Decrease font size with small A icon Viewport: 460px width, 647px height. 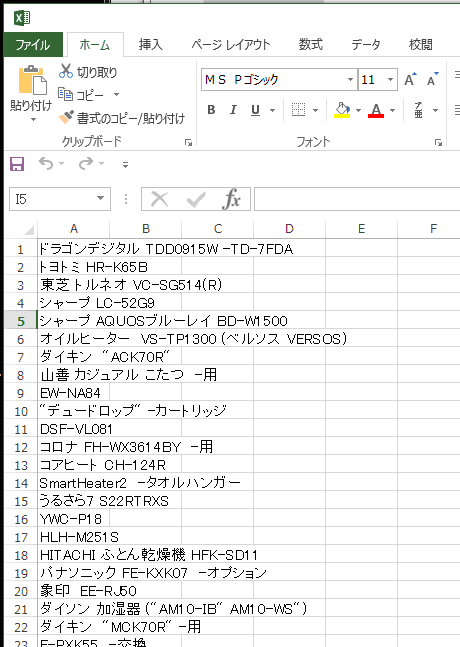point(432,79)
